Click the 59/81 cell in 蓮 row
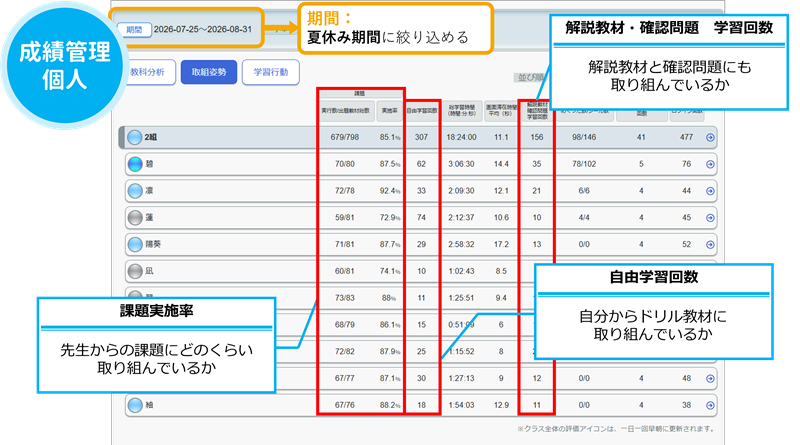The width and height of the screenshot is (800, 445). point(345,218)
